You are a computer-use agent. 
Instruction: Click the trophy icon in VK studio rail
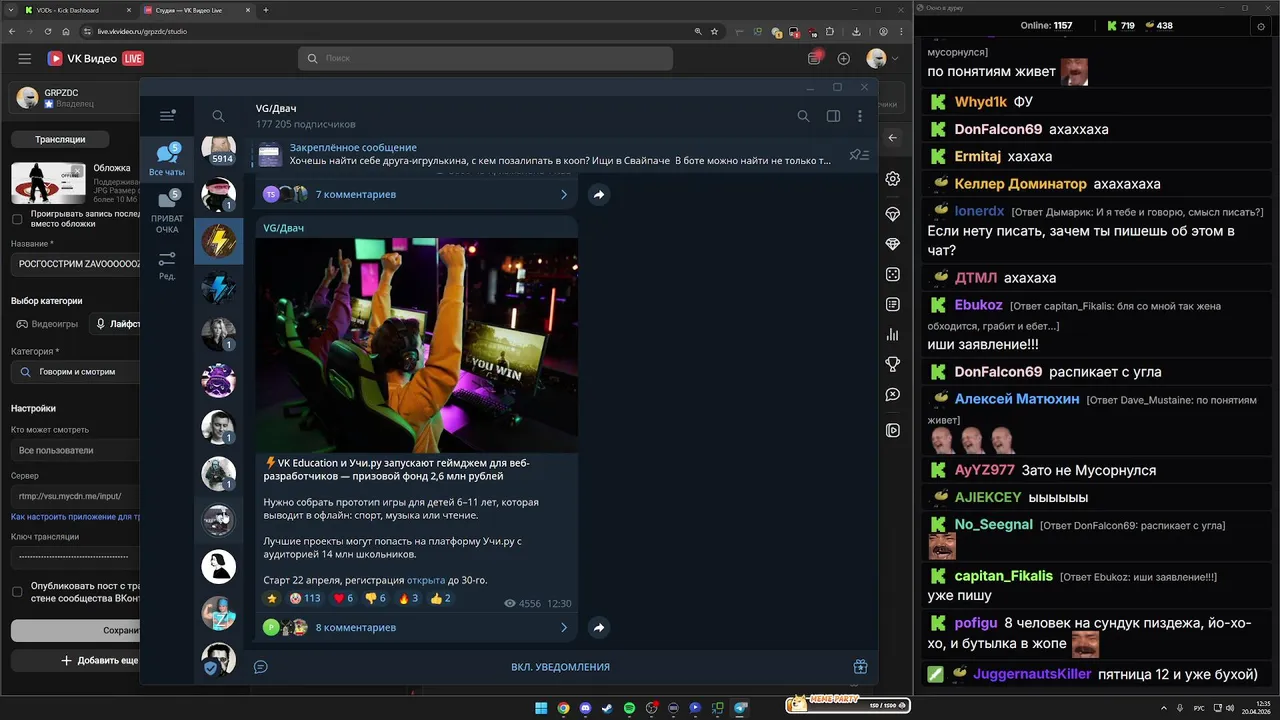click(x=893, y=364)
